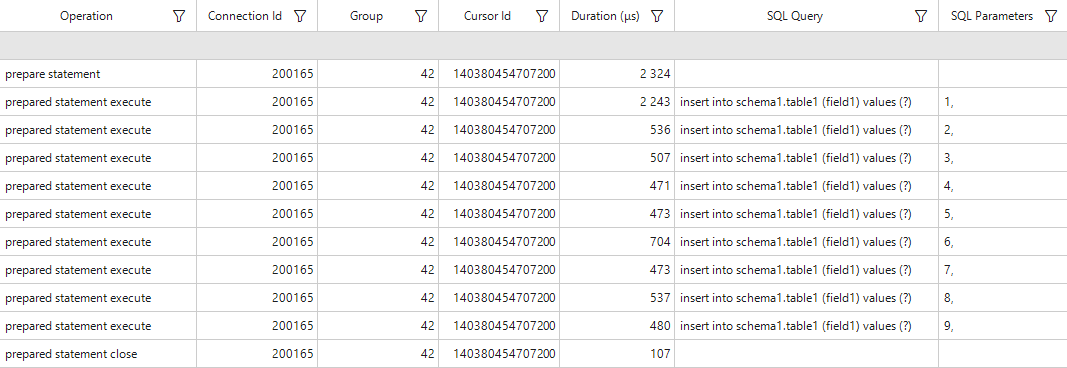The image size is (1067, 368).
Task: Open the Group column filter icon
Action: pyautogui.click(x=421, y=16)
